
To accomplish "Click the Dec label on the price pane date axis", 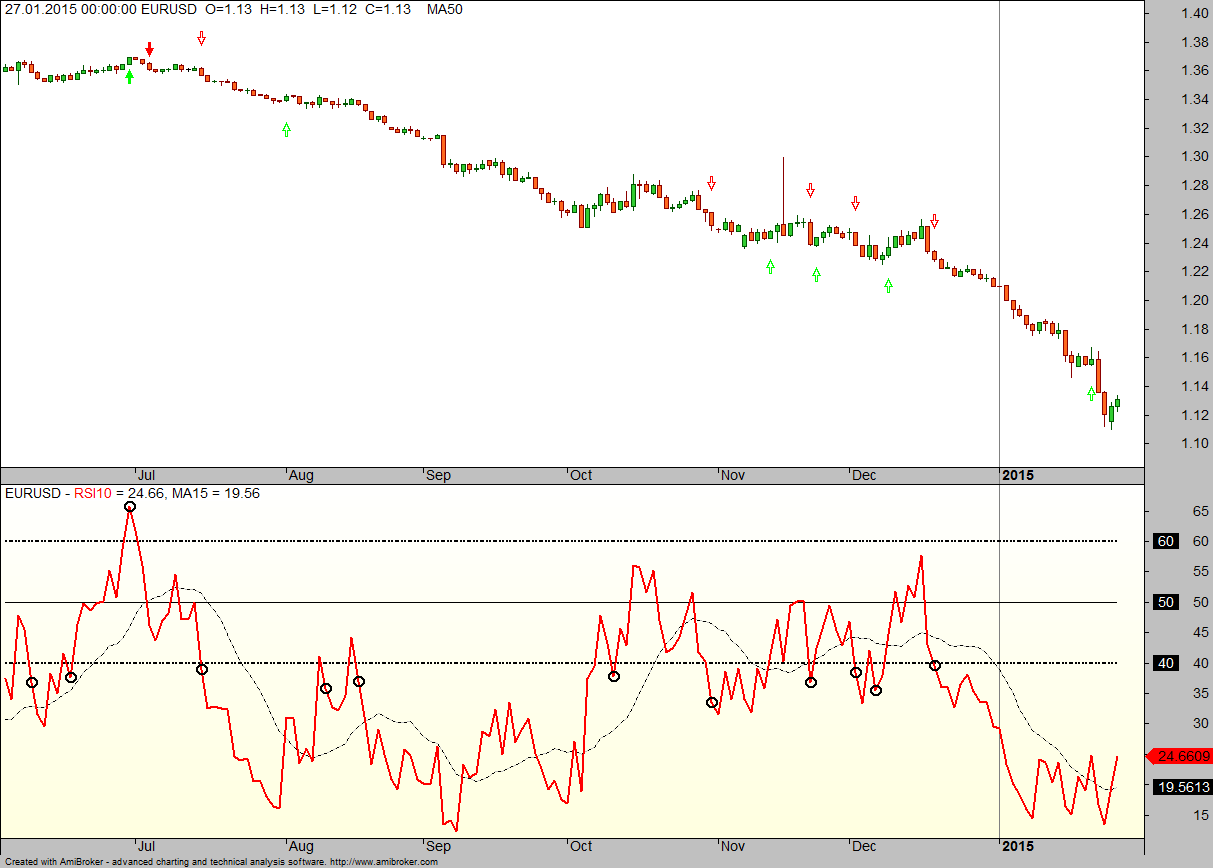I will pos(864,476).
